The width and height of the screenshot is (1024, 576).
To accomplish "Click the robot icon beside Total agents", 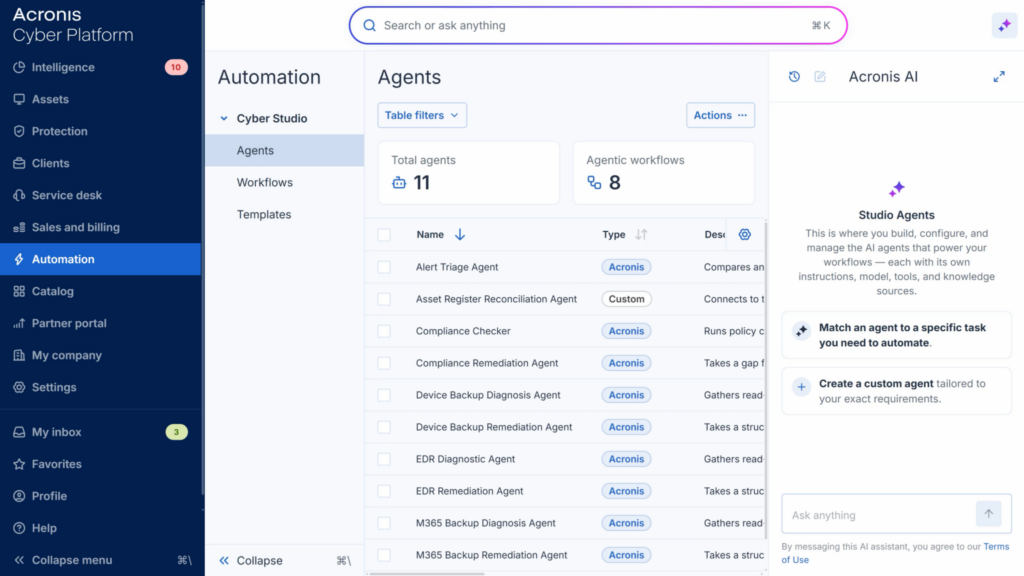I will pyautogui.click(x=399, y=183).
